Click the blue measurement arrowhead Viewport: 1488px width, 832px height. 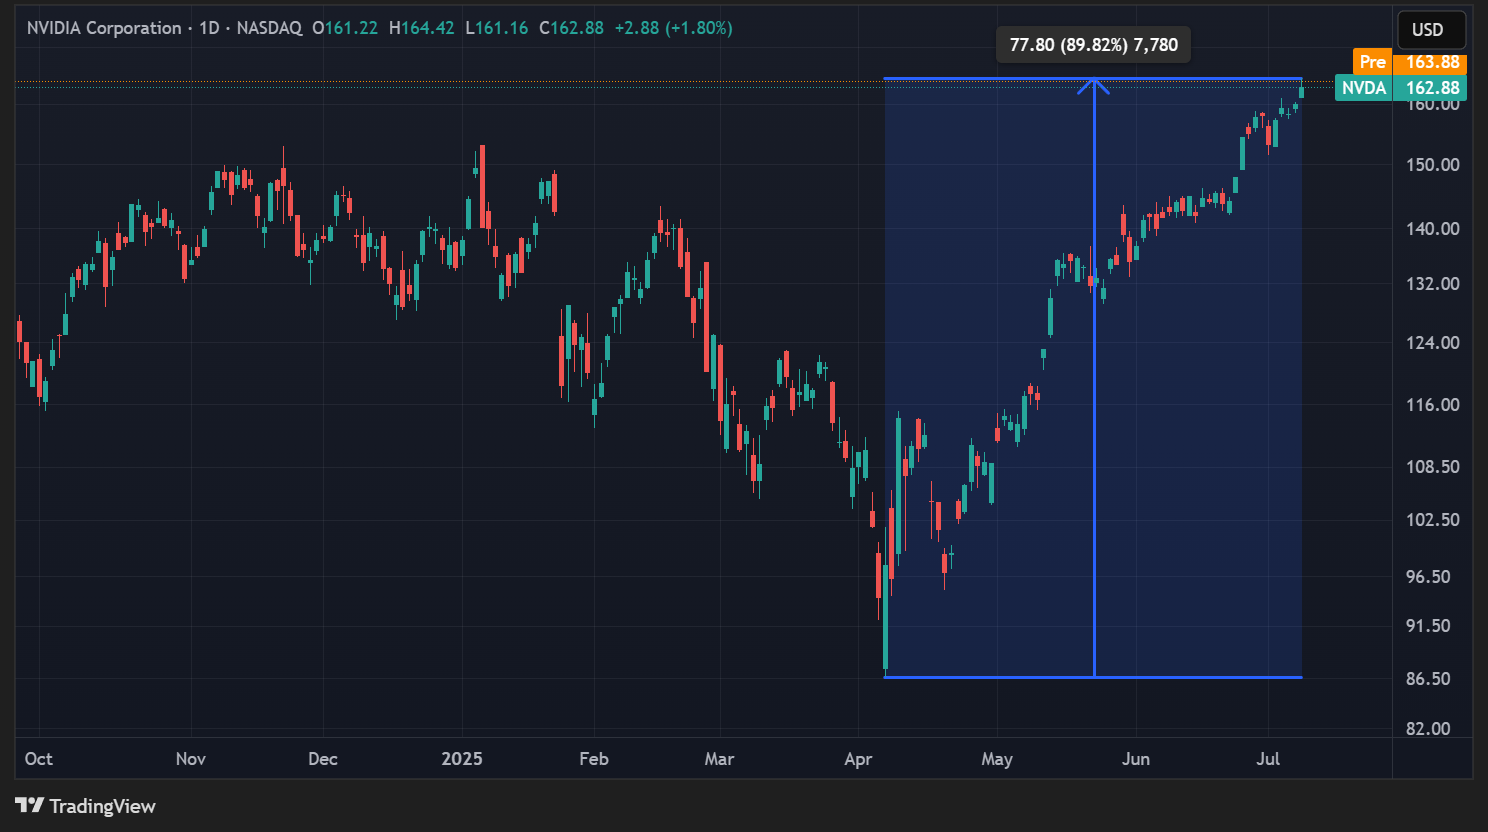1093,85
